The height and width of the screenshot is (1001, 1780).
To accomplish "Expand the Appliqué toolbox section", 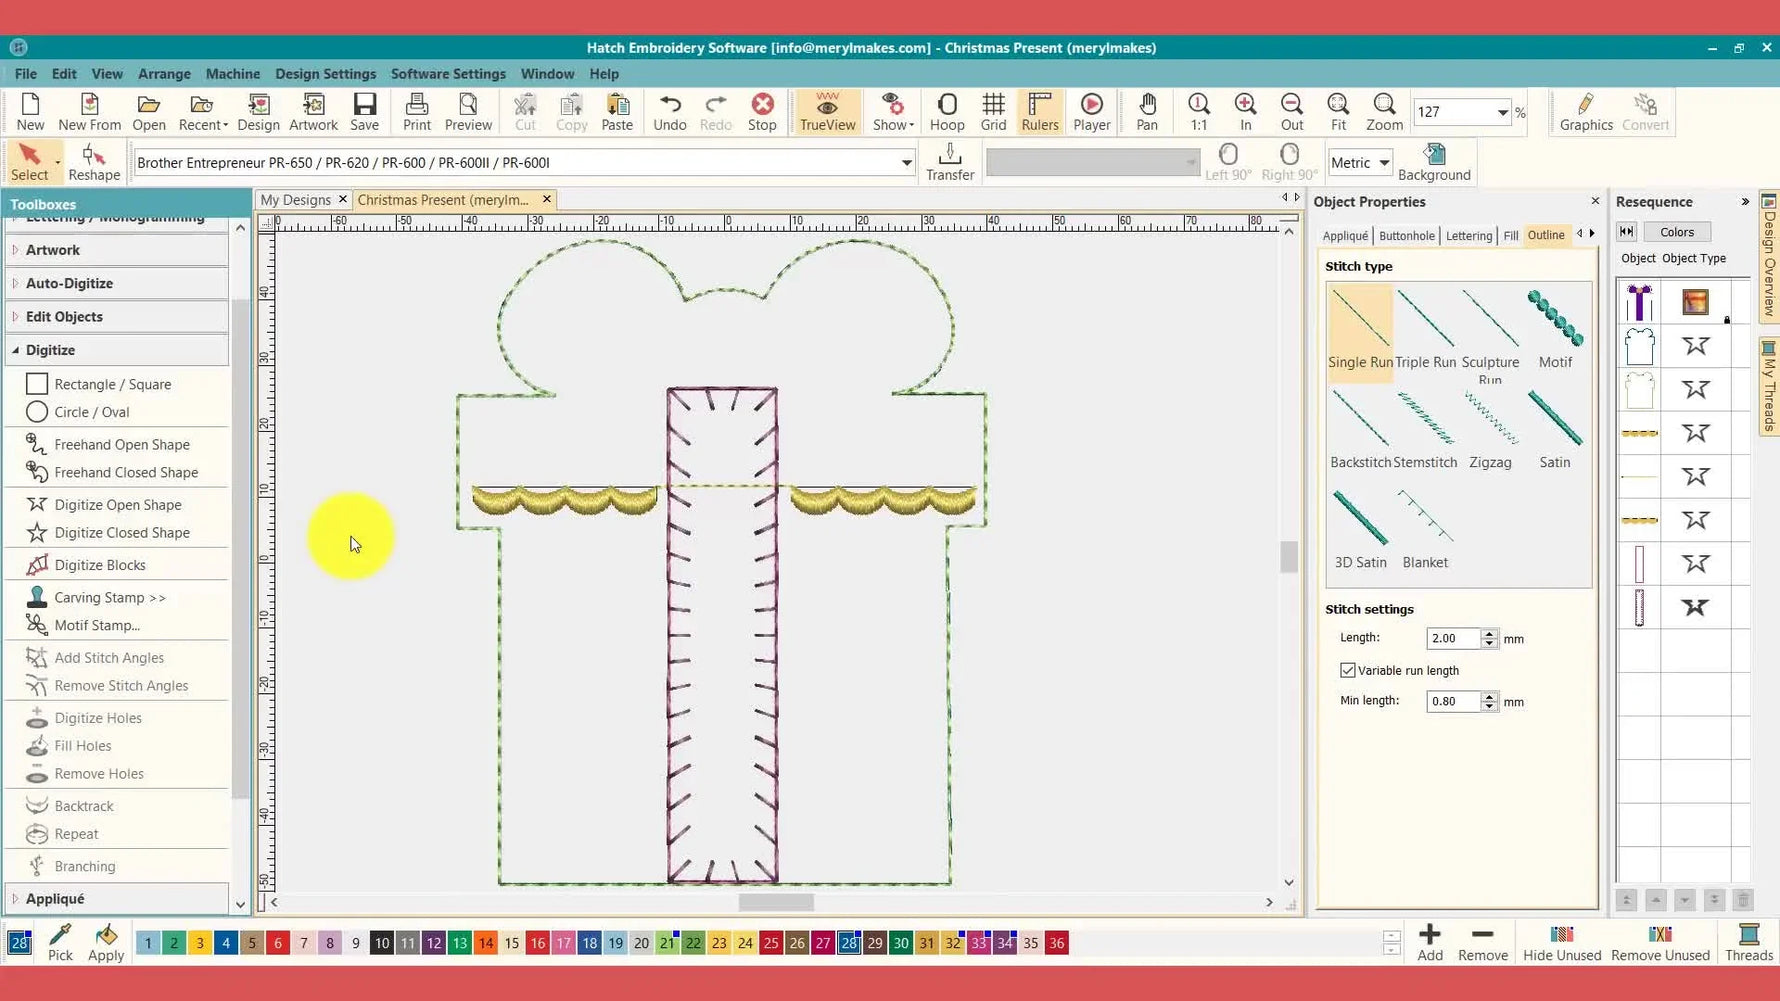I will (x=55, y=898).
